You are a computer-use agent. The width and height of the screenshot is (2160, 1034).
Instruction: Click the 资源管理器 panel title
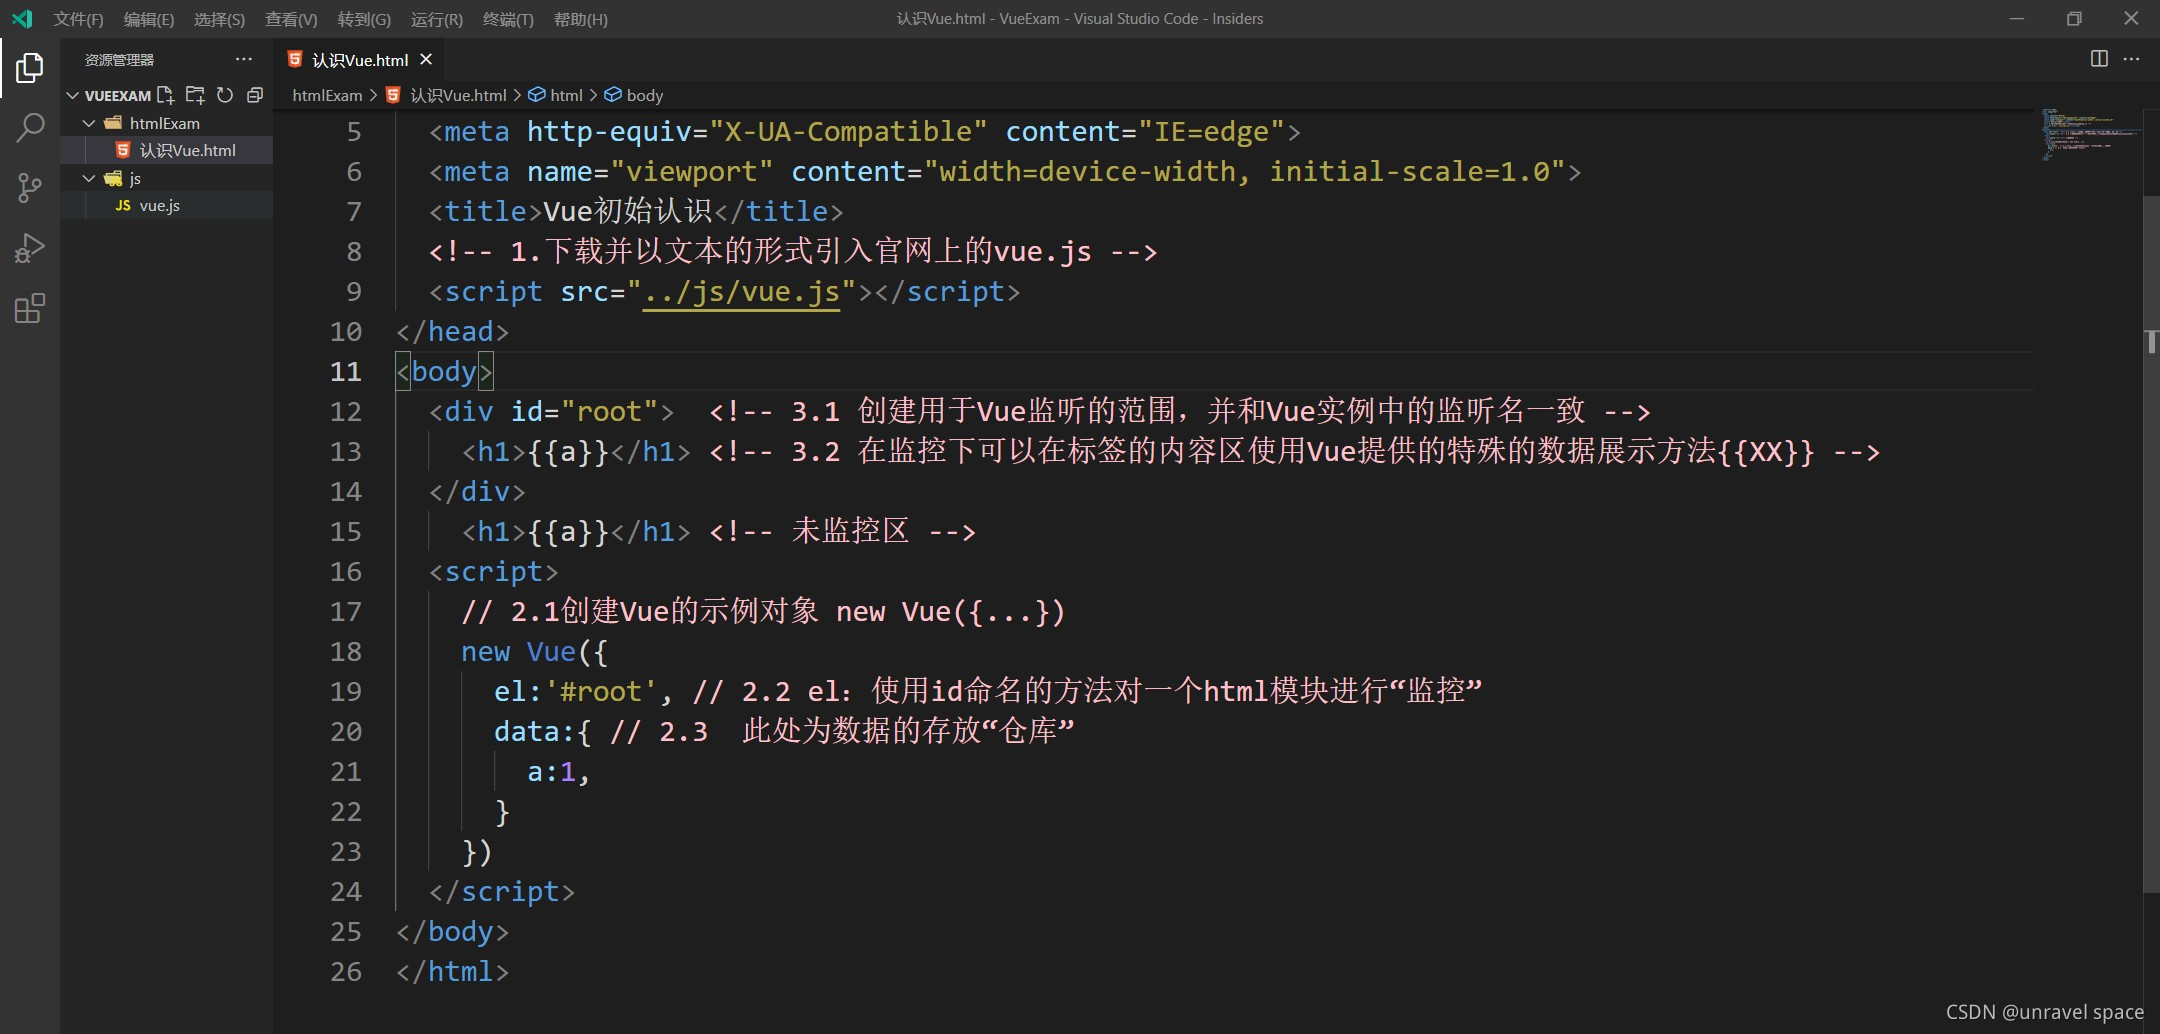[x=119, y=60]
